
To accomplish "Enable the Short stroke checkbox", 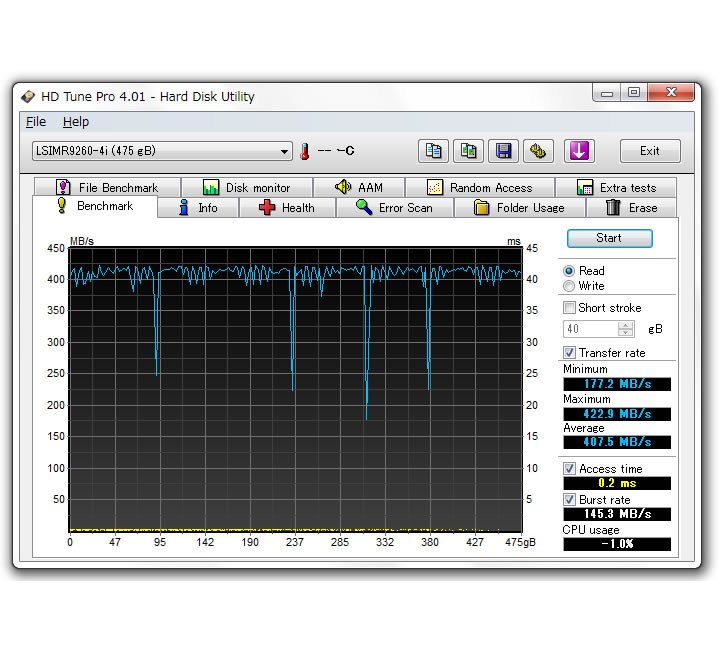I will pyautogui.click(x=570, y=308).
